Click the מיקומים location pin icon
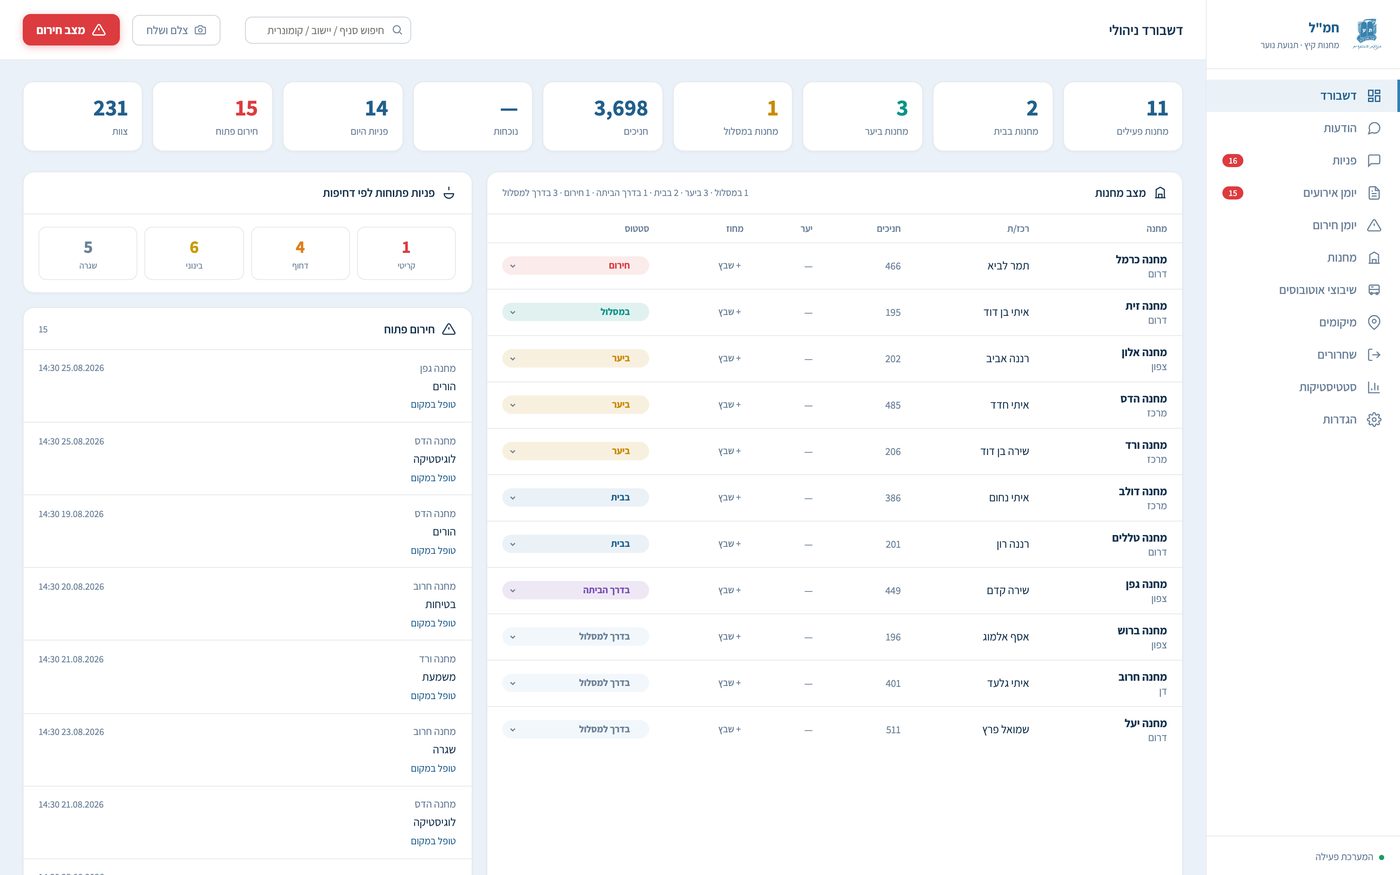1400x875 pixels. pos(1373,322)
